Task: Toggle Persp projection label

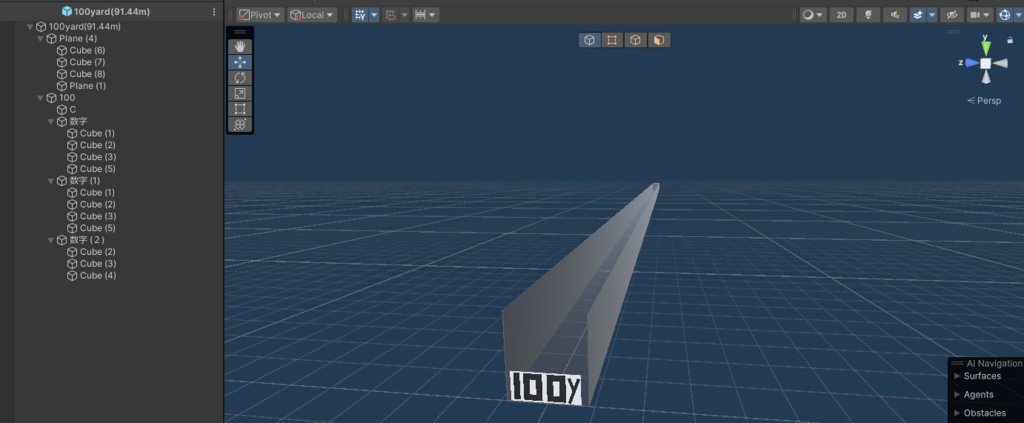Action: pos(984,101)
